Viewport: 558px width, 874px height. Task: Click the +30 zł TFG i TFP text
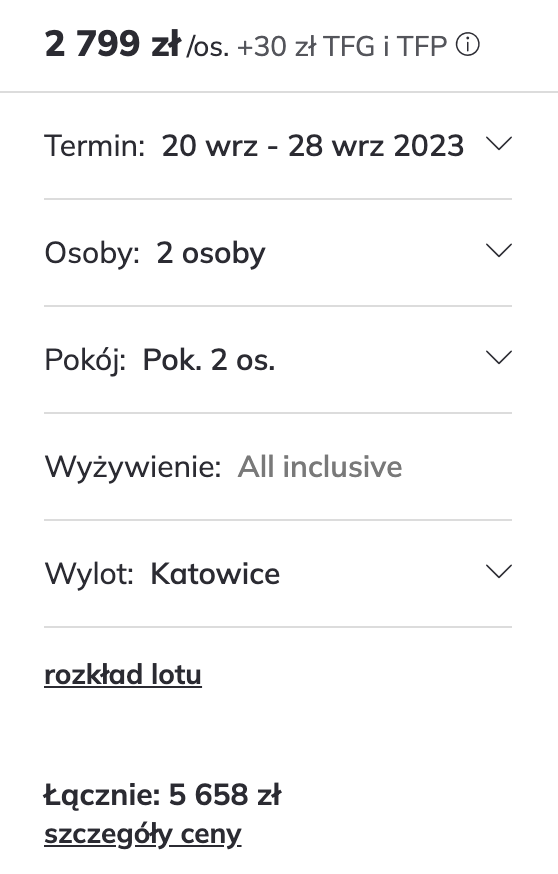click(342, 46)
